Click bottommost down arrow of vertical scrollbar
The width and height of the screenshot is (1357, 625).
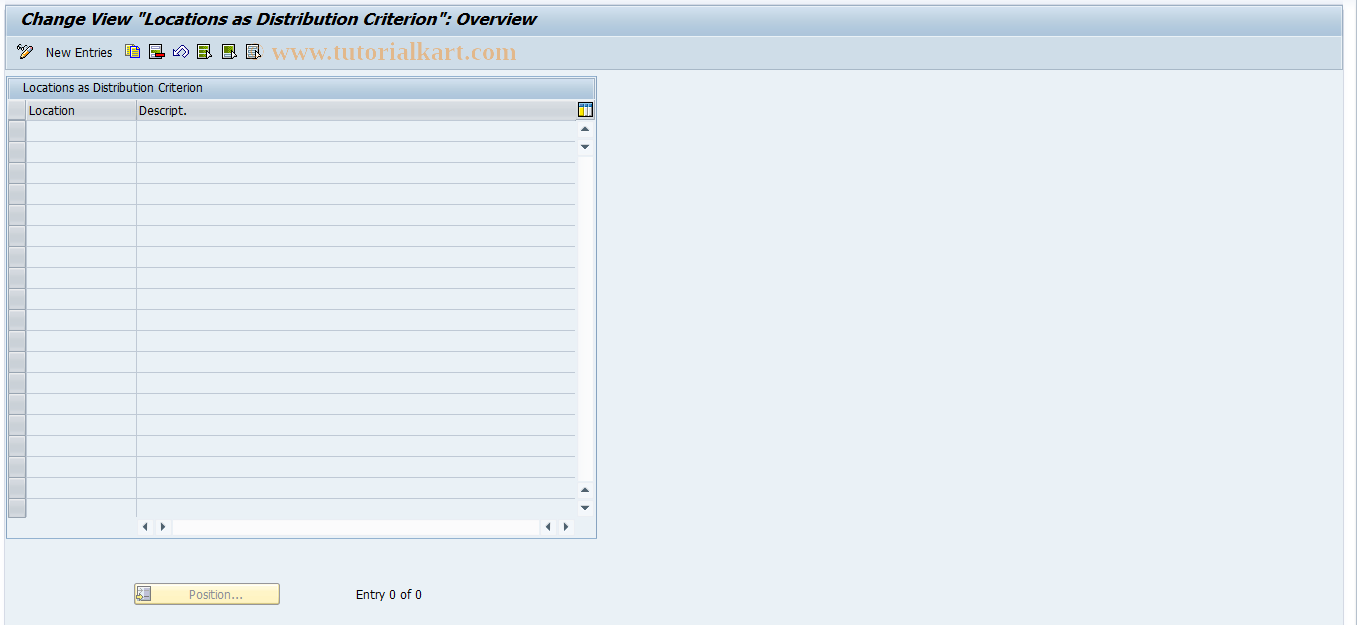(585, 508)
